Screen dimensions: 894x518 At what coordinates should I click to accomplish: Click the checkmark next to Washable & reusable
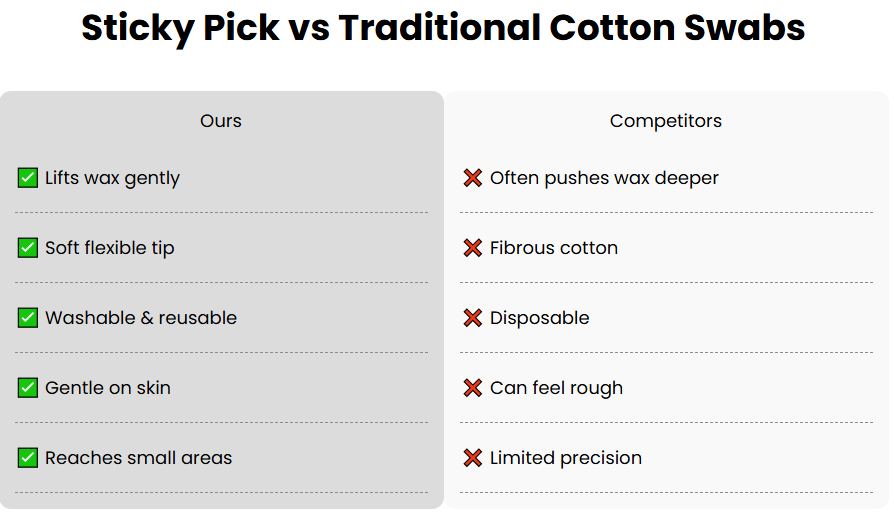(28, 318)
